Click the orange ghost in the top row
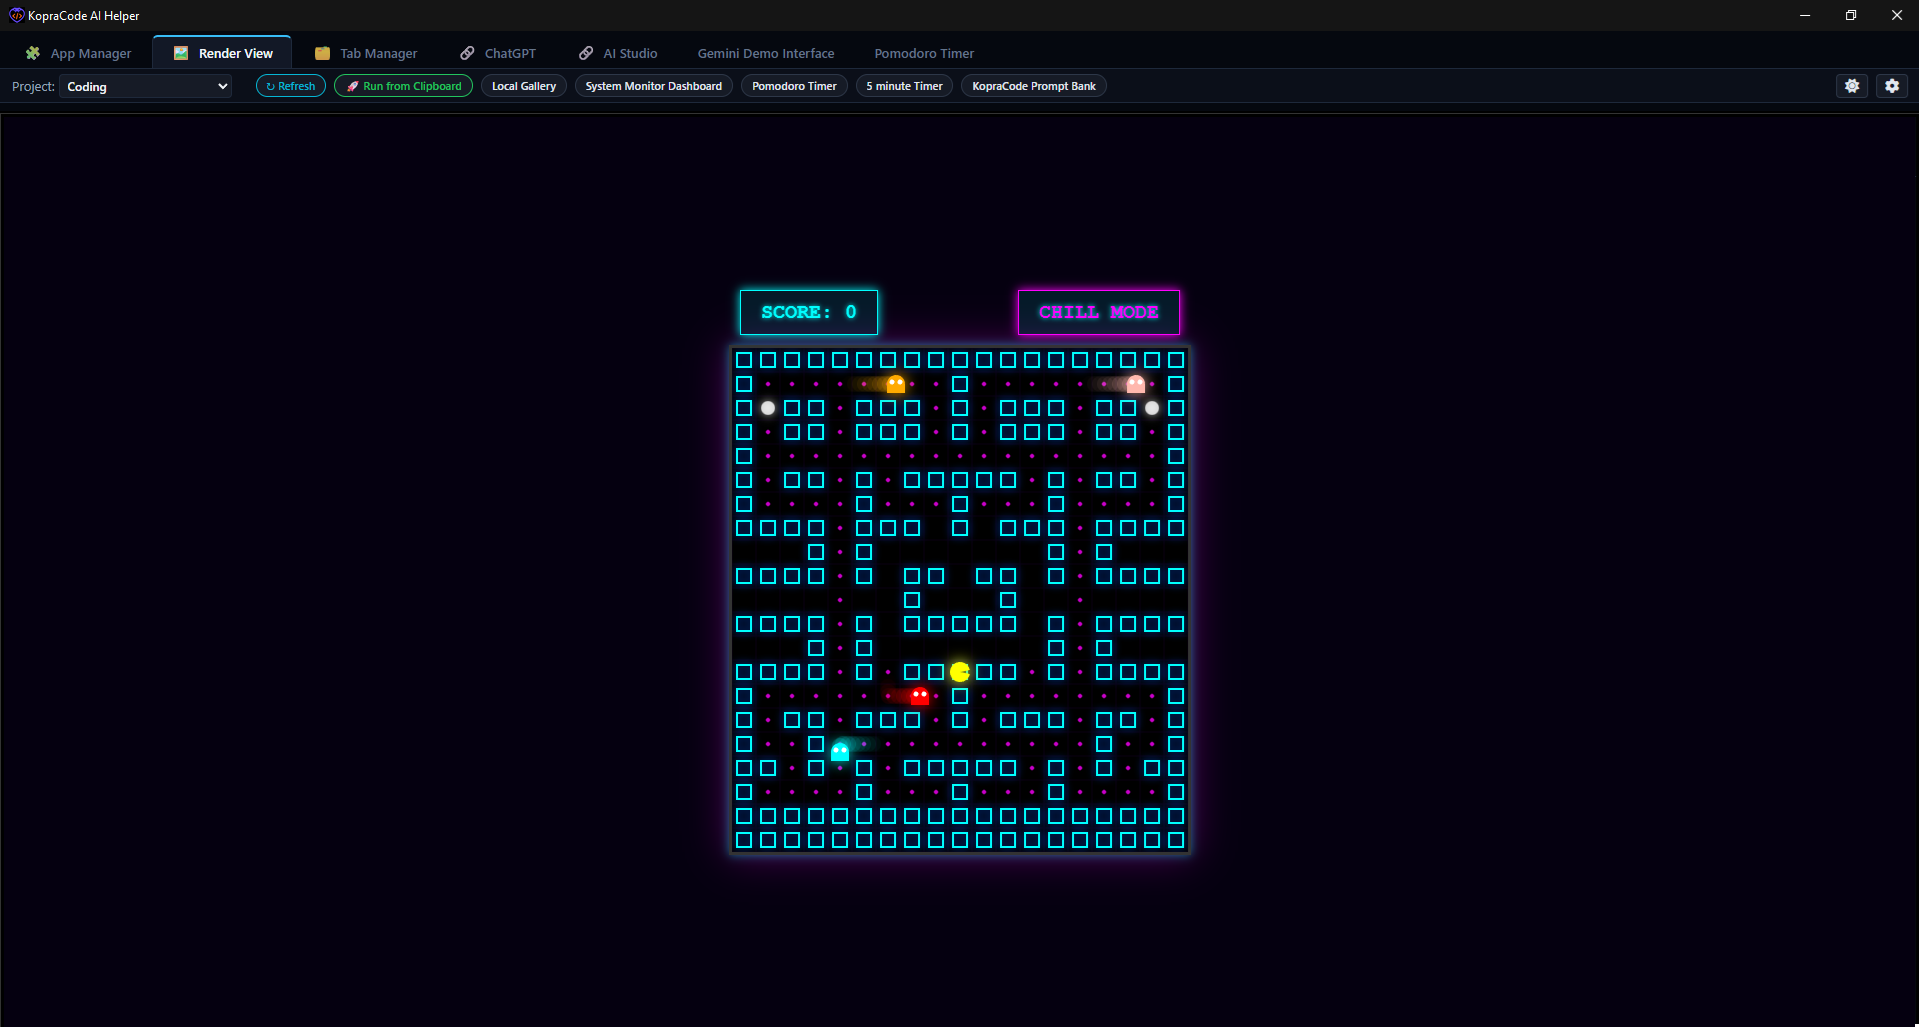The image size is (1919, 1027). (896, 384)
